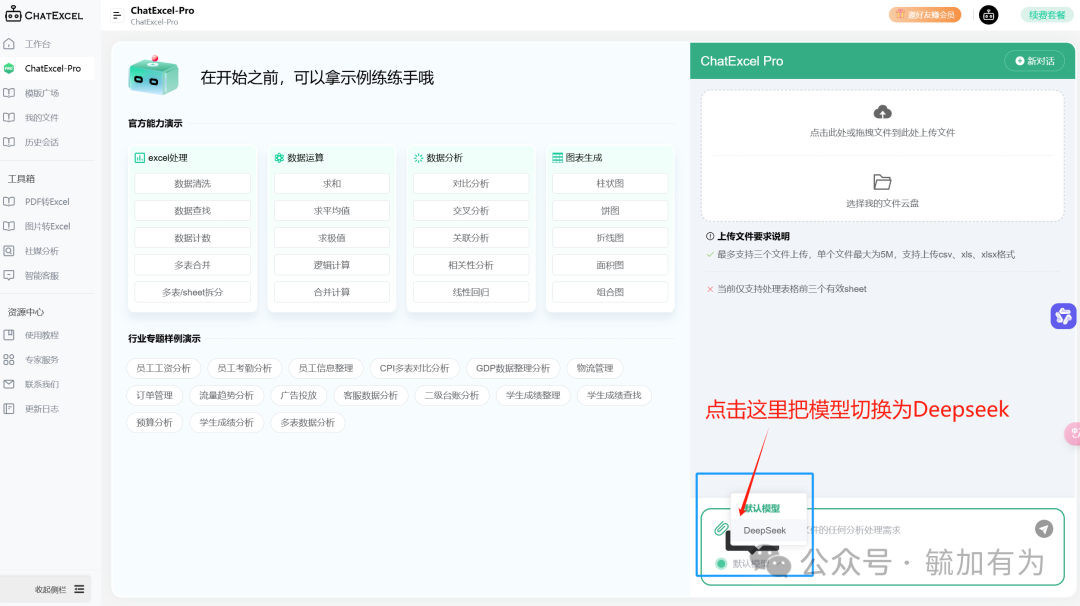Open the 订单管理 sample

click(x=154, y=395)
